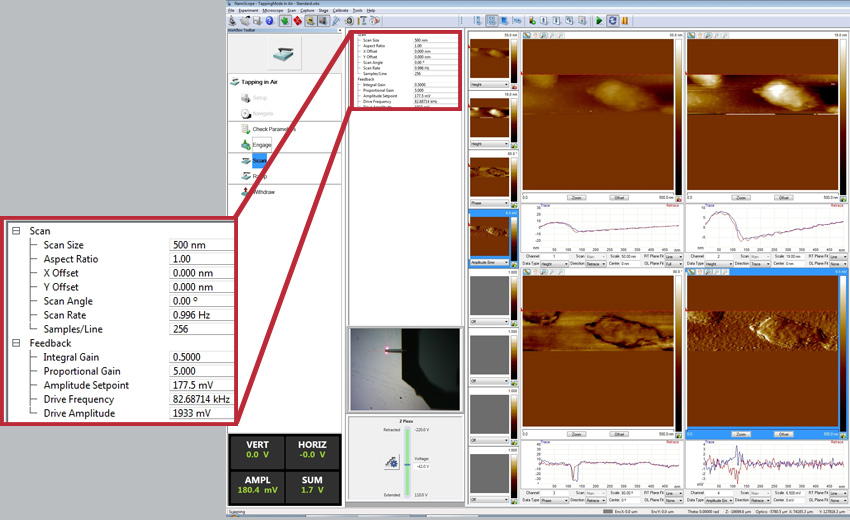Image resolution: width=850 pixels, height=520 pixels.
Task: Click the Withdraw workflow icon
Action: click(x=245, y=191)
